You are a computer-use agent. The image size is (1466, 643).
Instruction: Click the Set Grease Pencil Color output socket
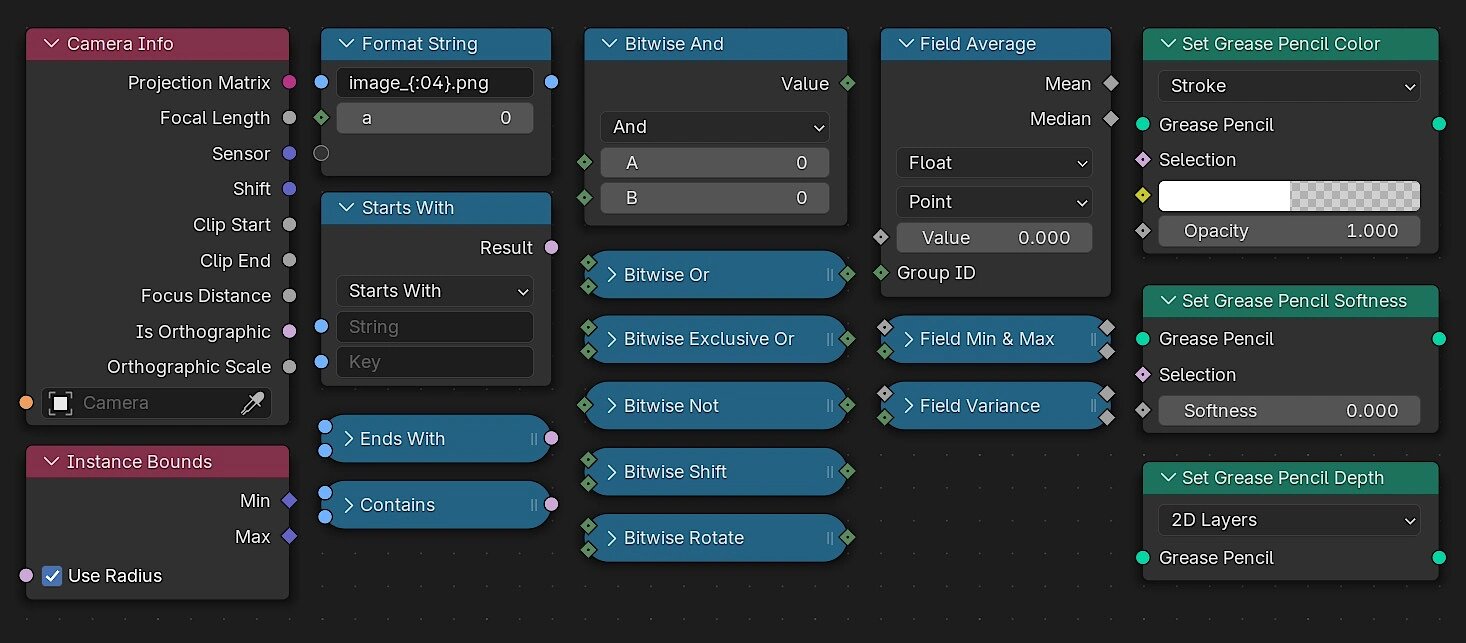[1439, 124]
